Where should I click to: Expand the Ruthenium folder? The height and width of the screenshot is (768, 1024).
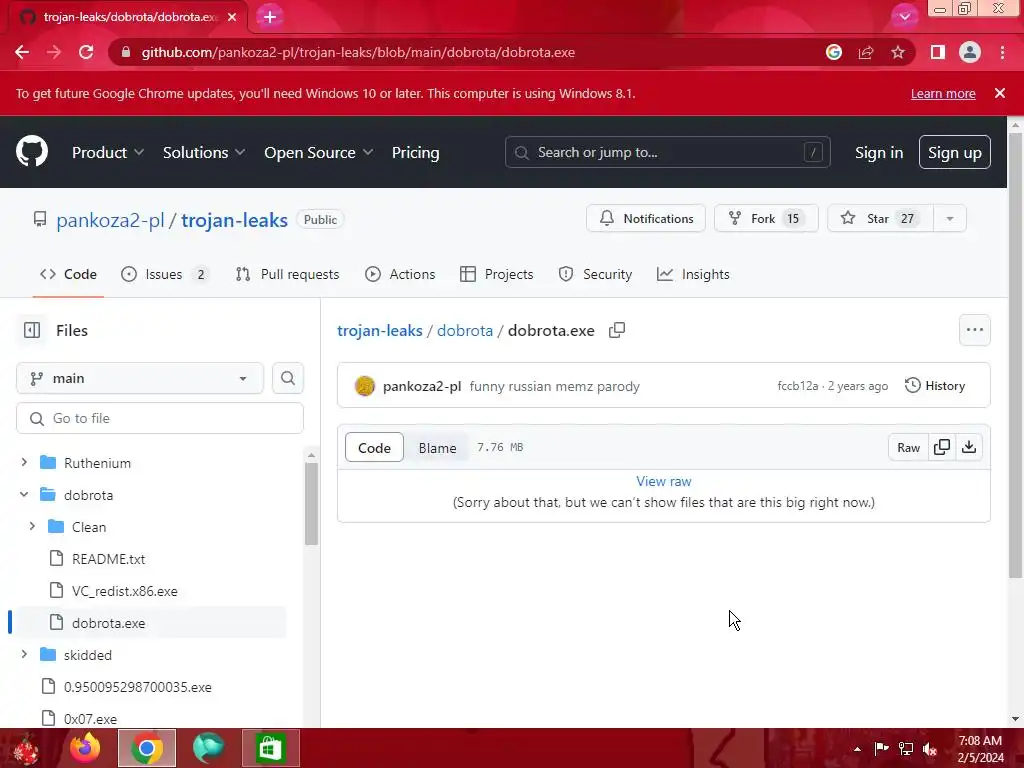click(24, 462)
